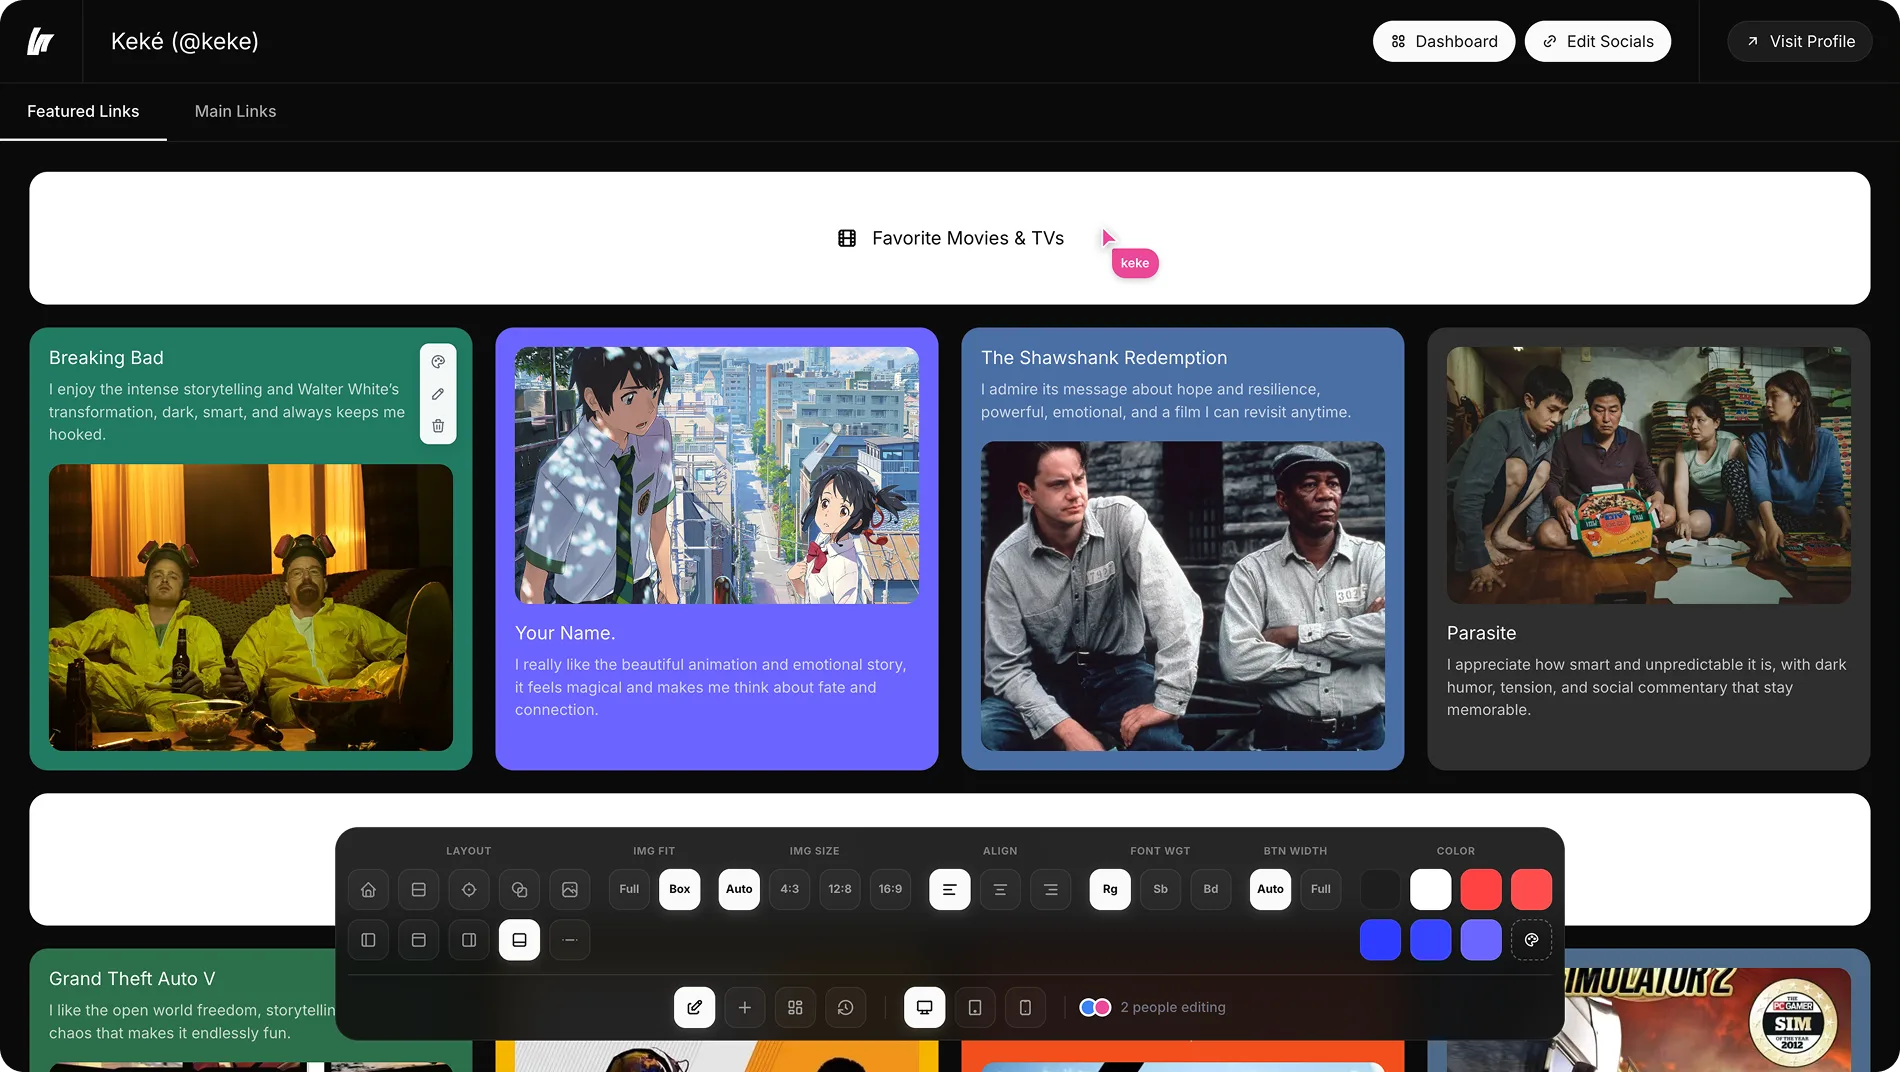The height and width of the screenshot is (1072, 1900).
Task: Set BTN WIDTH to Full
Action: click(x=1321, y=889)
